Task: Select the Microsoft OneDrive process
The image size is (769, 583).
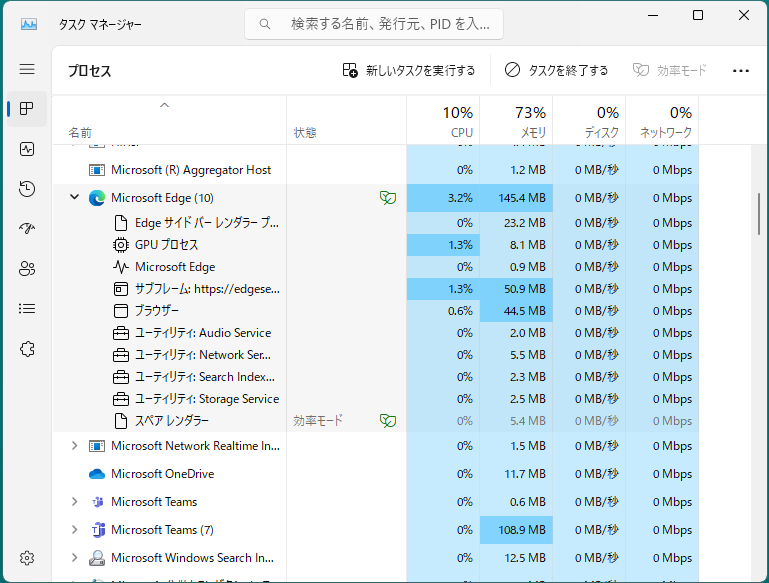Action: tap(376, 474)
